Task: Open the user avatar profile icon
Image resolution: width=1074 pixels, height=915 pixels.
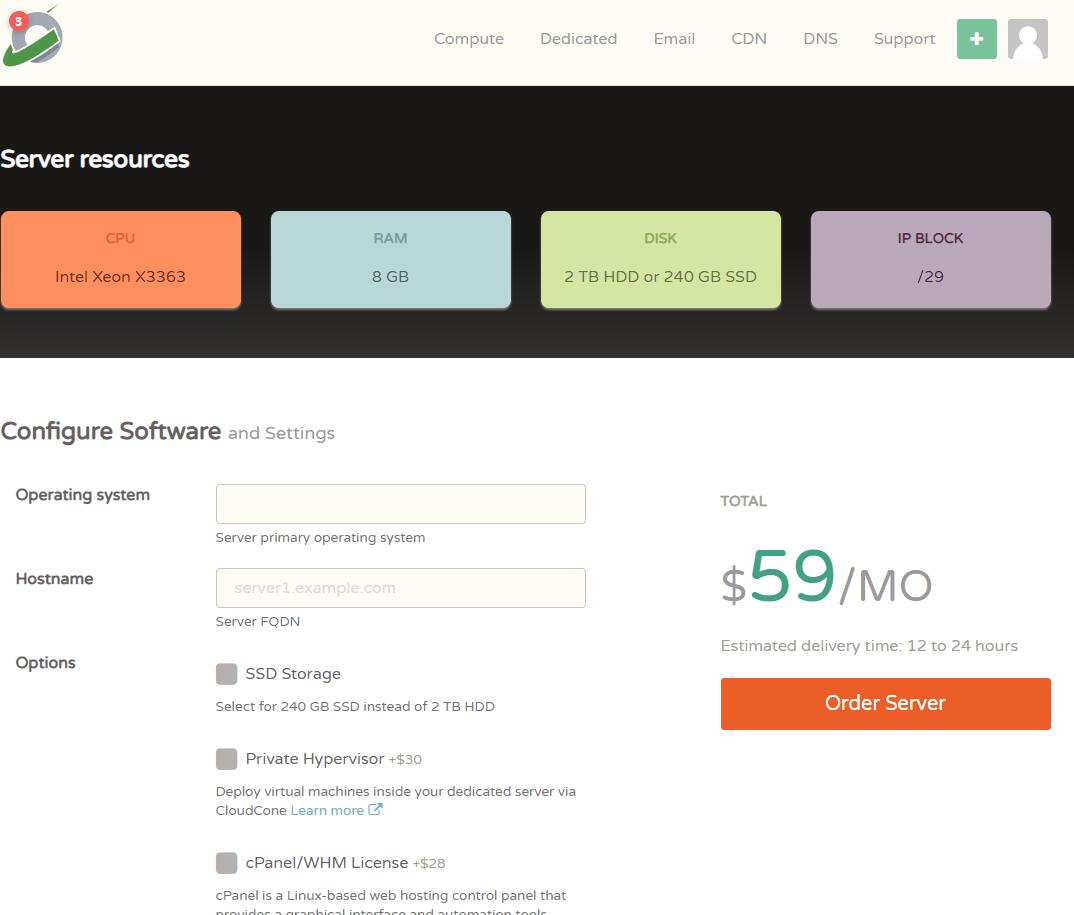Action: pos(1027,39)
